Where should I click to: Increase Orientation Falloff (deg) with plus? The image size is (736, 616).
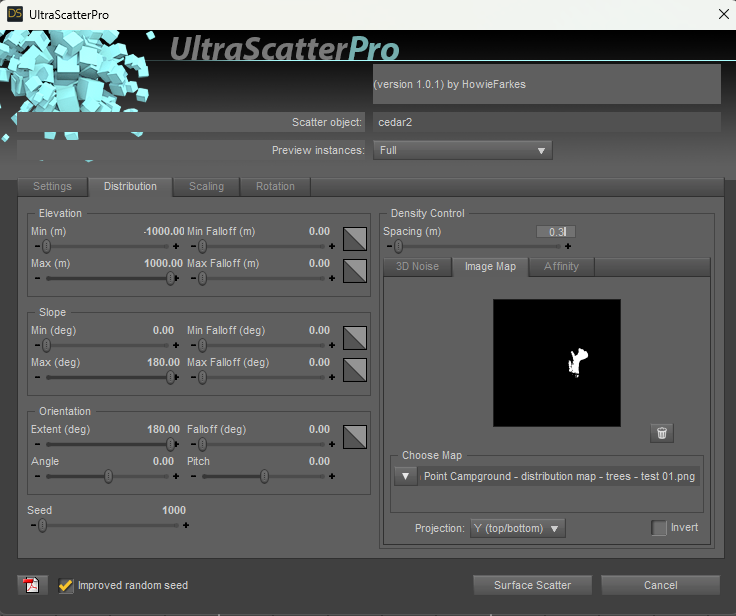coord(332,444)
